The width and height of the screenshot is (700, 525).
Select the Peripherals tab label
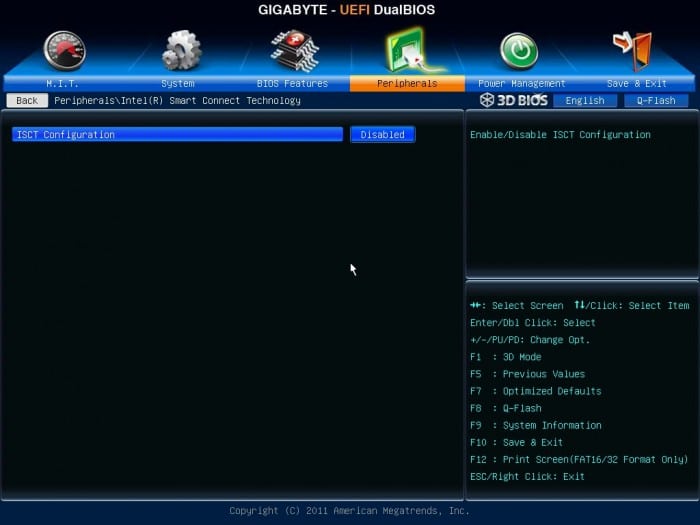point(407,83)
